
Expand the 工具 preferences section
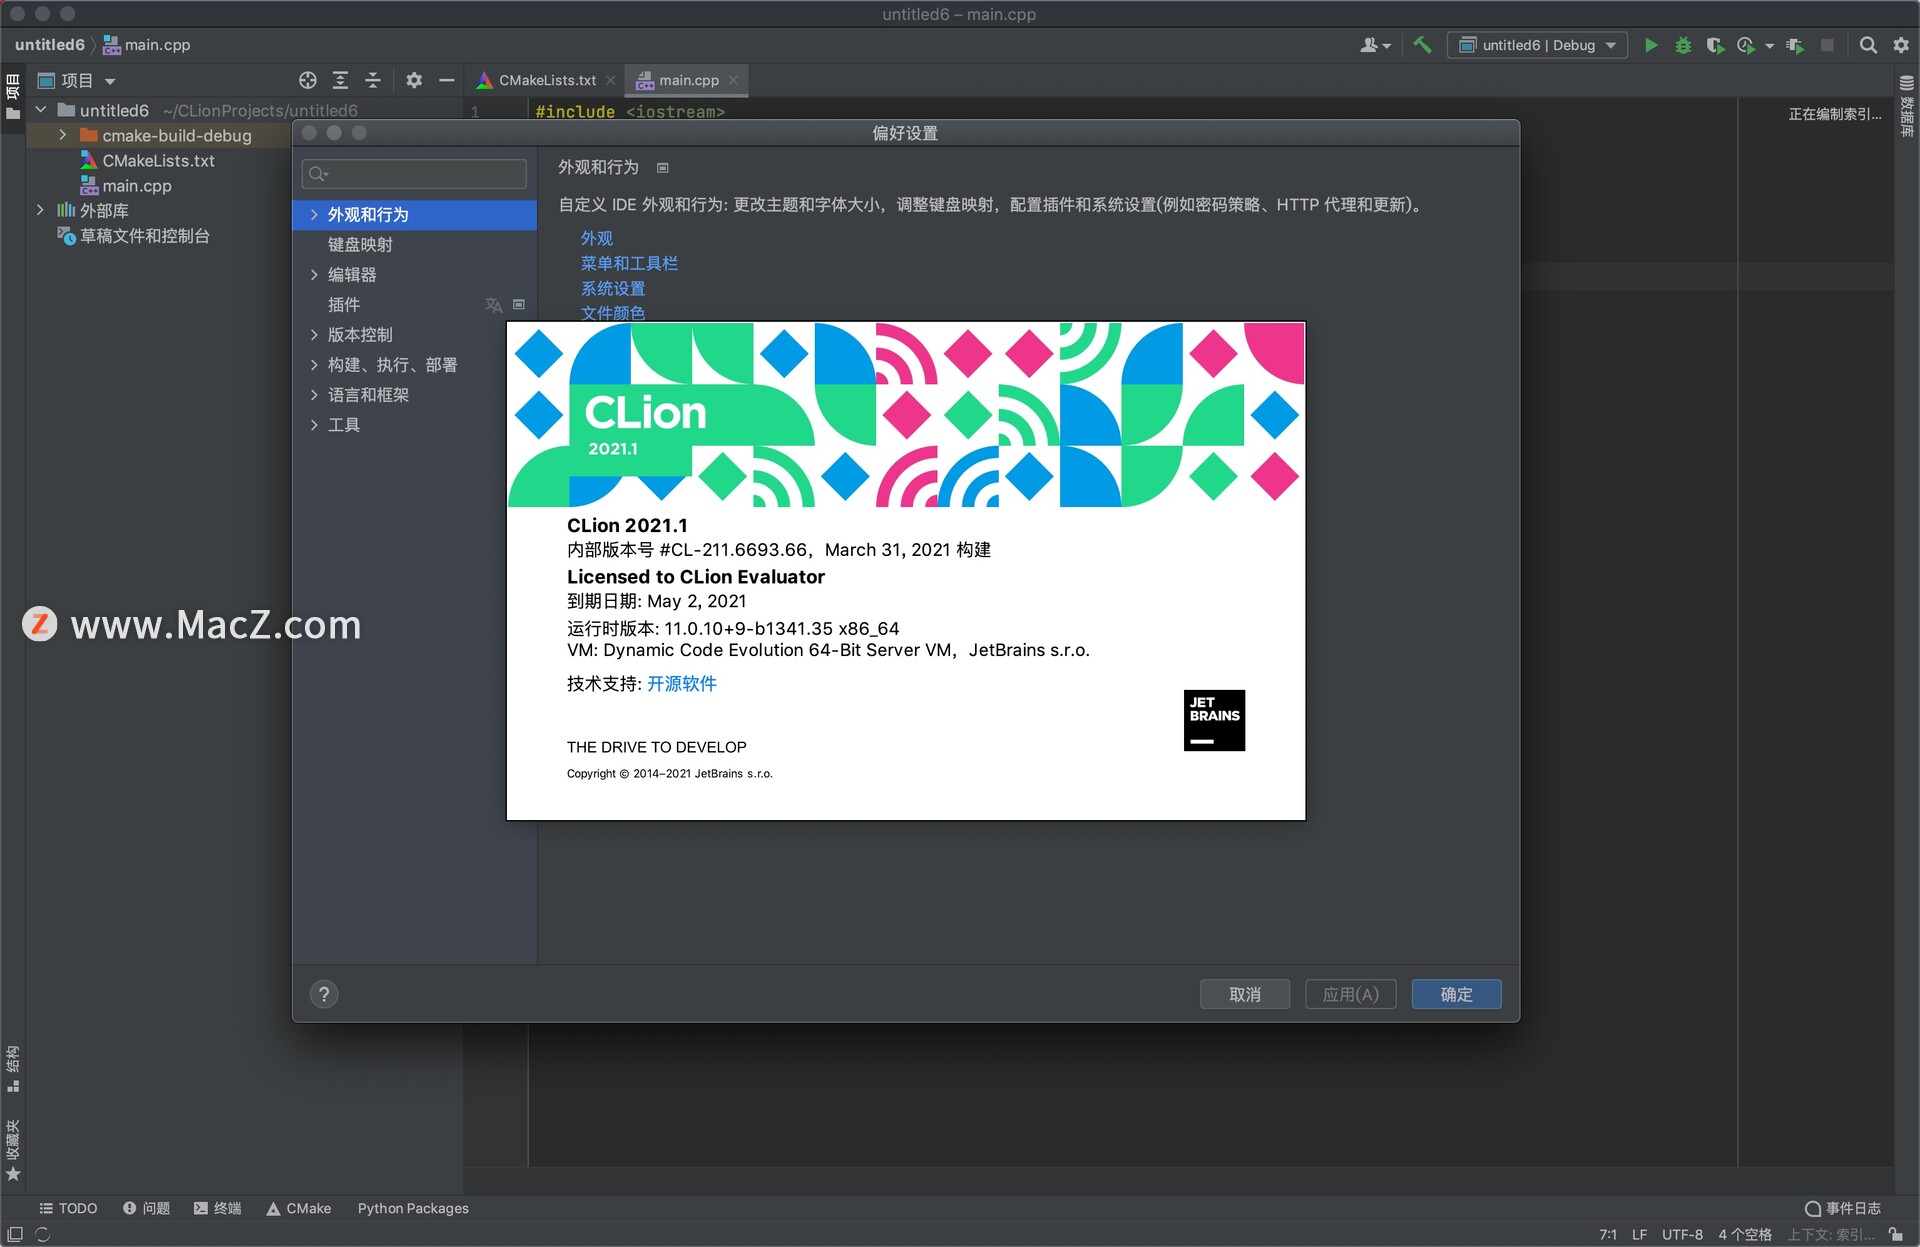pos(314,424)
